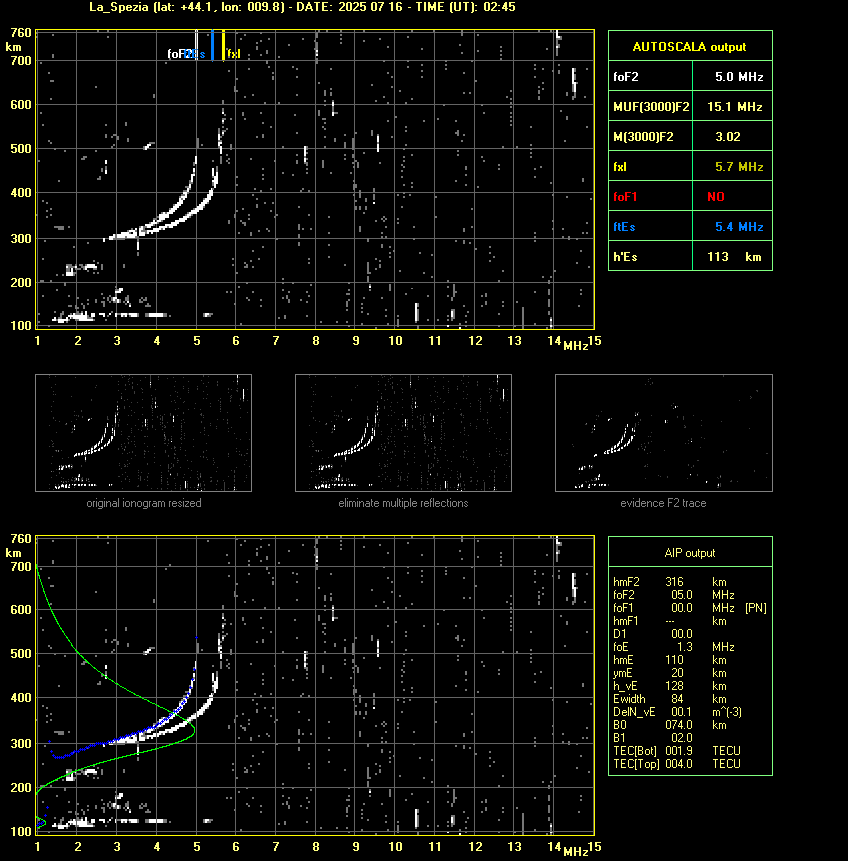Click the green profile curve peak in bottom ionogram

pos(194,732)
